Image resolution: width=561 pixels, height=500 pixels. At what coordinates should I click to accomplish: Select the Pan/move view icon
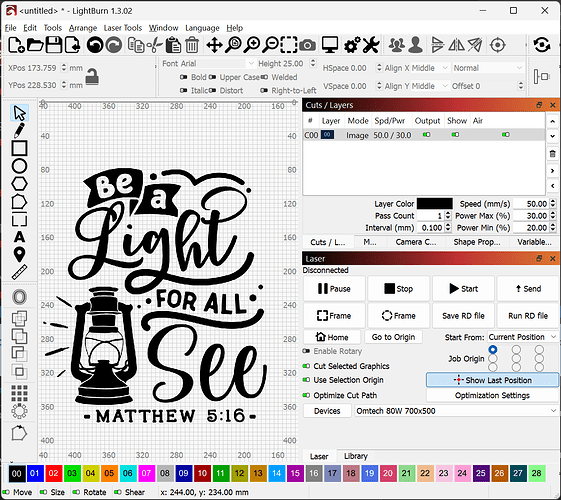214,45
